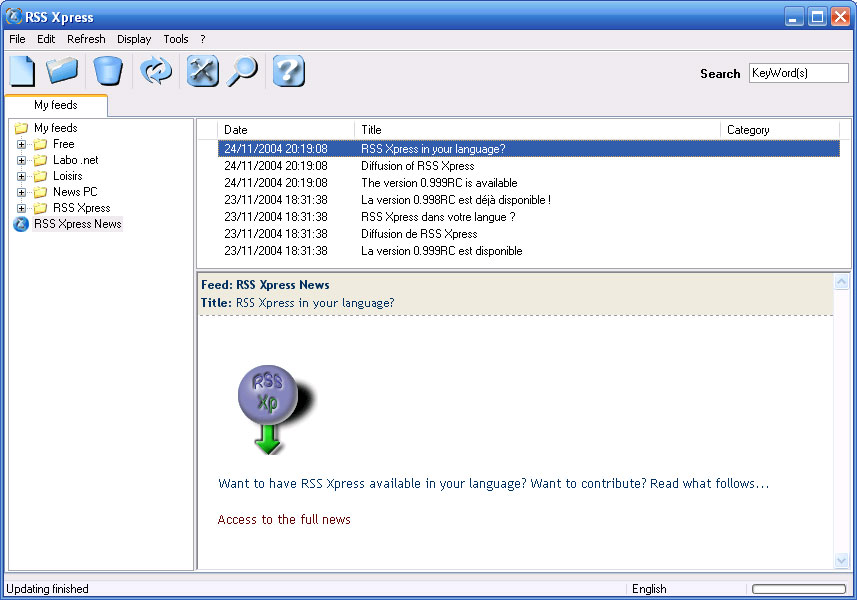The image size is (857, 600).
Task: Open the Edit menu
Action: pyautogui.click(x=46, y=39)
